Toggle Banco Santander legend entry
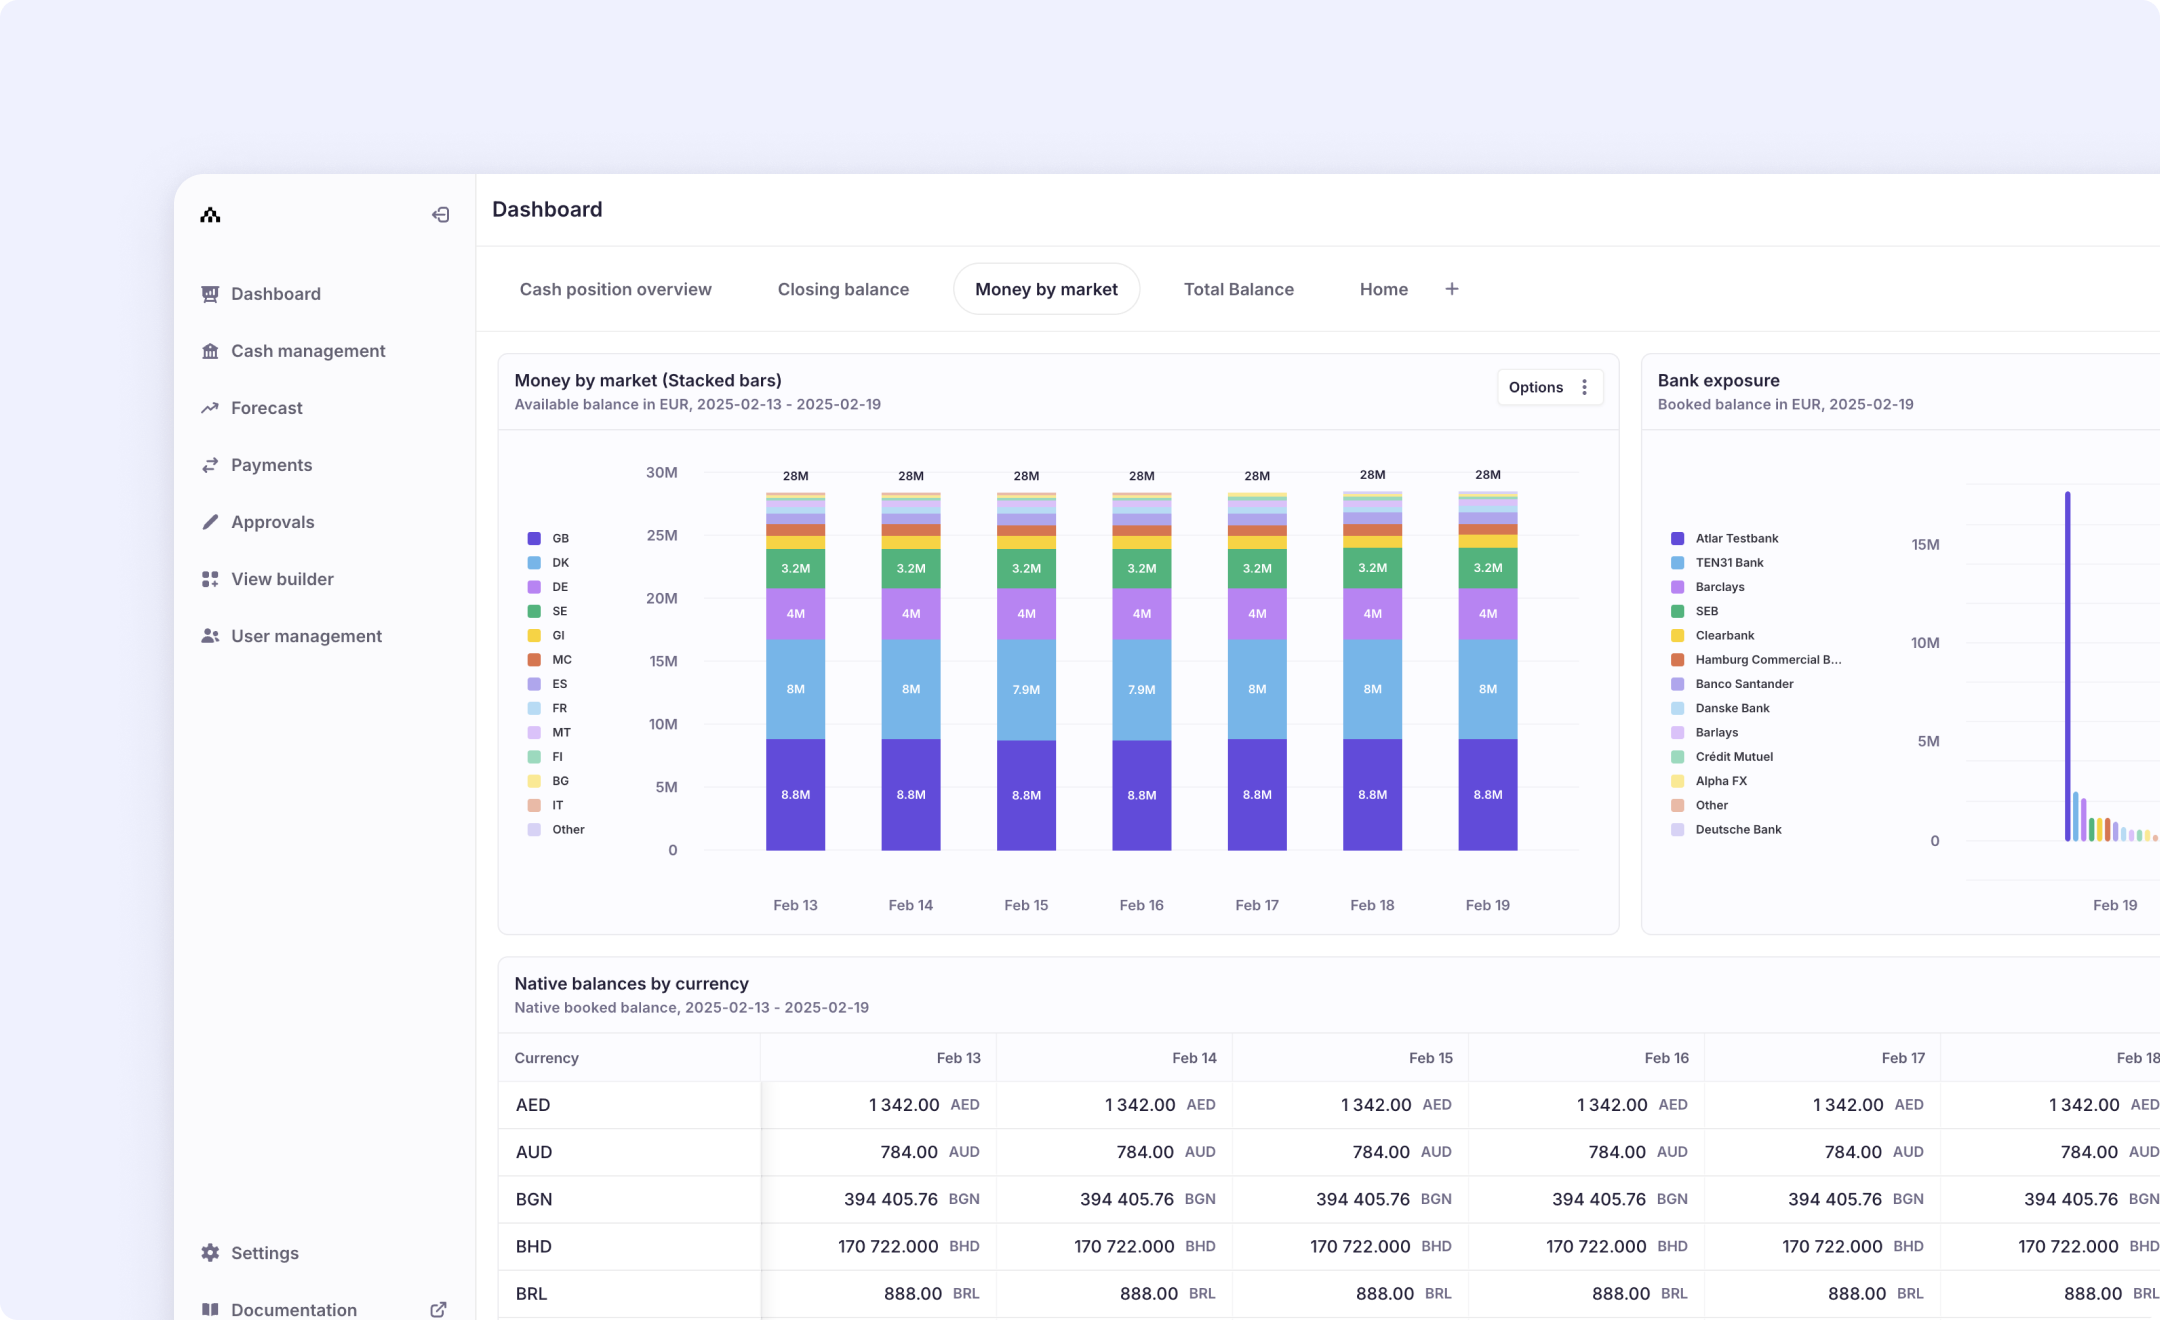Screen dimensions: 2160x1320 click(x=1732, y=684)
